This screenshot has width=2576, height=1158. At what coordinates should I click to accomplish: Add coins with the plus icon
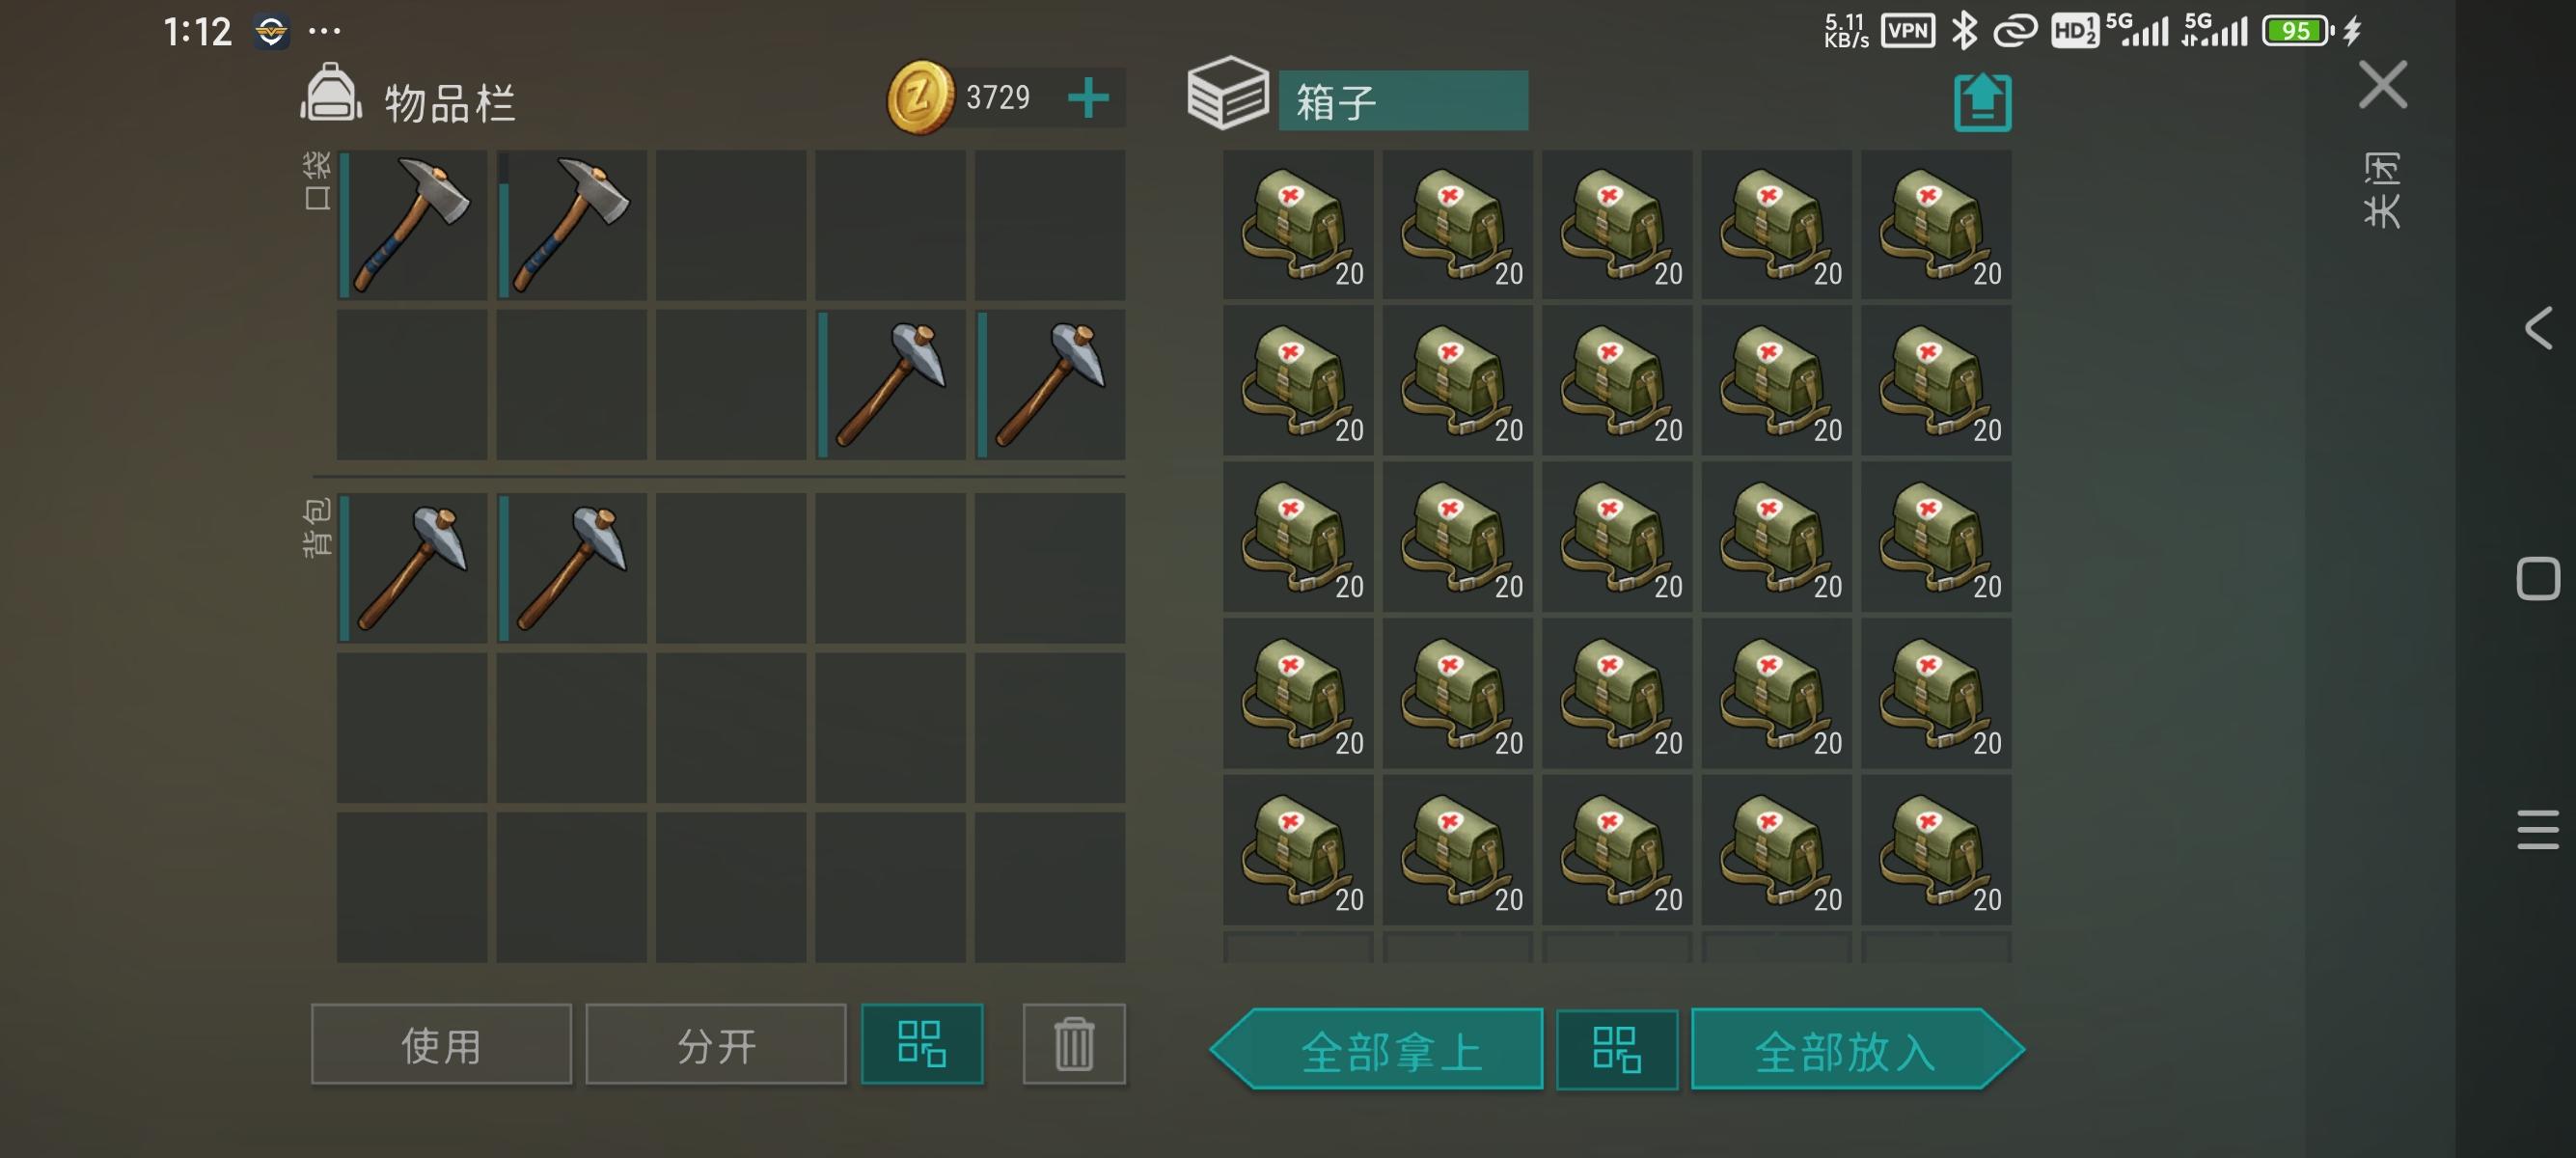pyautogui.click(x=1088, y=98)
